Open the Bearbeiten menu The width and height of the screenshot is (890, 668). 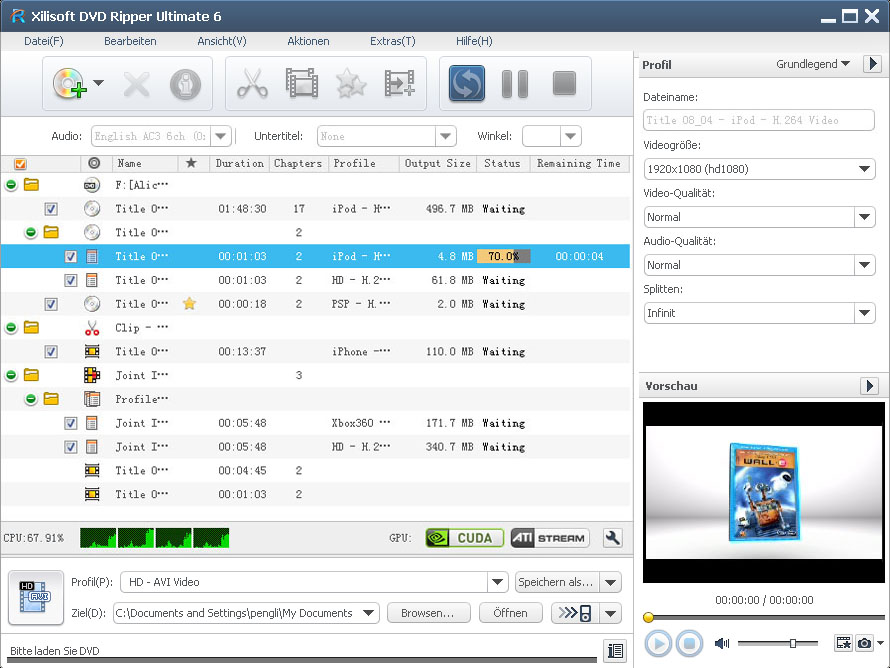[130, 41]
